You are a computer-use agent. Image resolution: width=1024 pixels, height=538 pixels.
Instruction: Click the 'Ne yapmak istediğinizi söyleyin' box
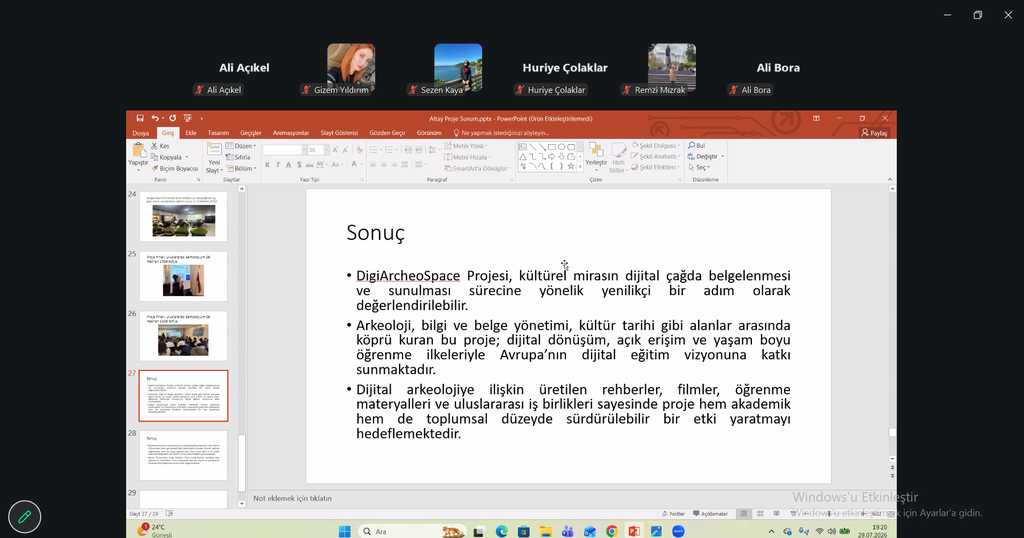click(x=501, y=133)
